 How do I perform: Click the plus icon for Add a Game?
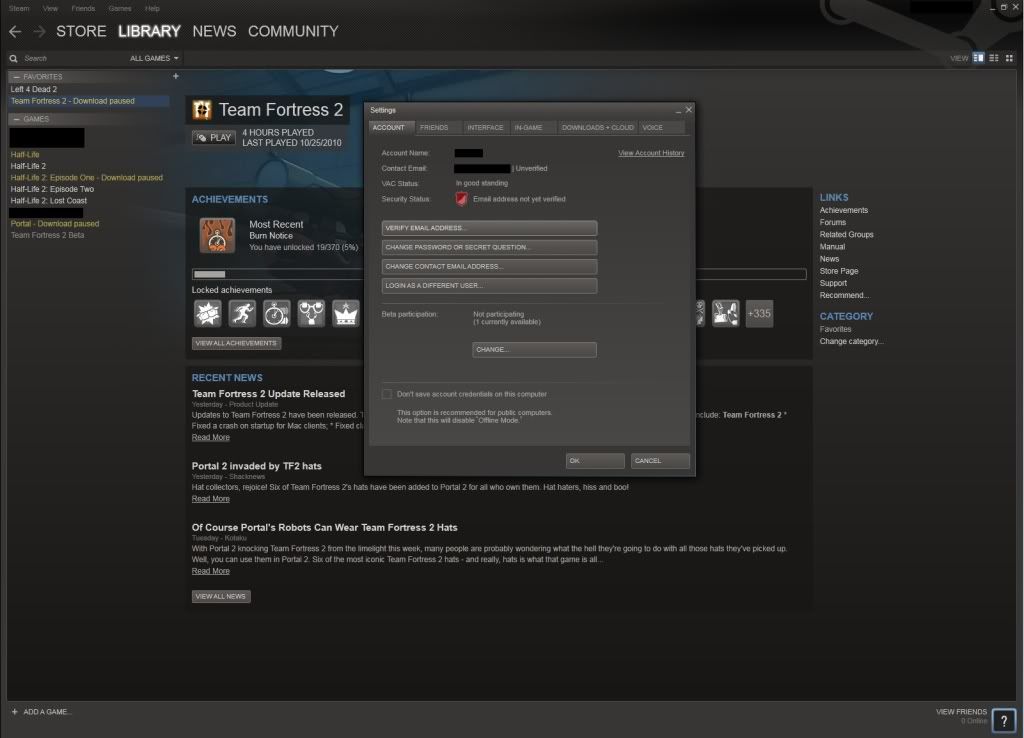(14, 712)
